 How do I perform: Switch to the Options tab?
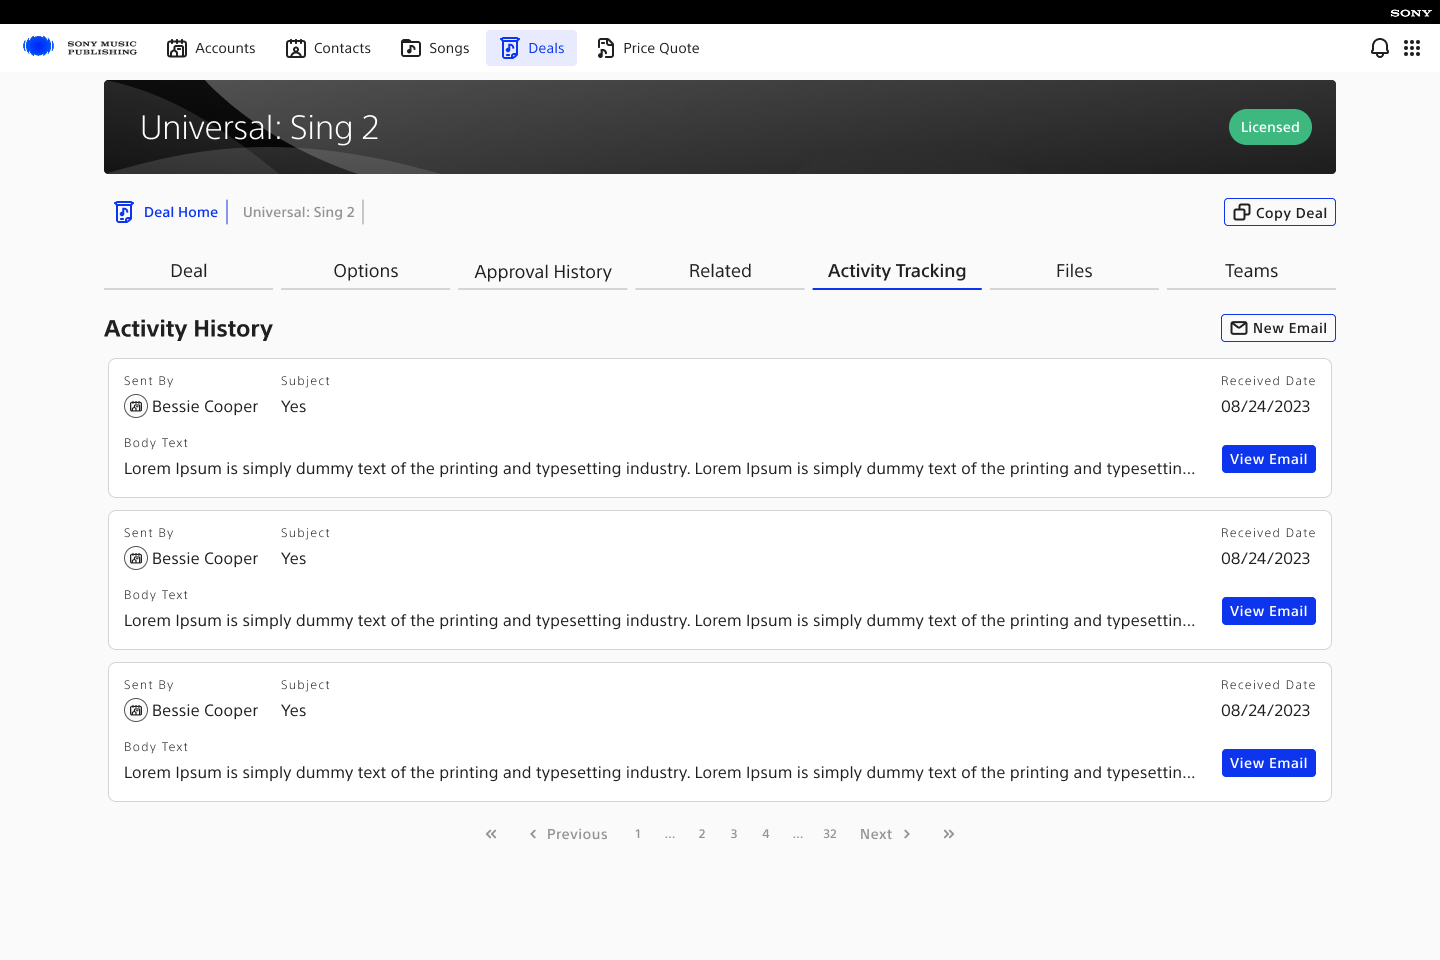(x=366, y=271)
